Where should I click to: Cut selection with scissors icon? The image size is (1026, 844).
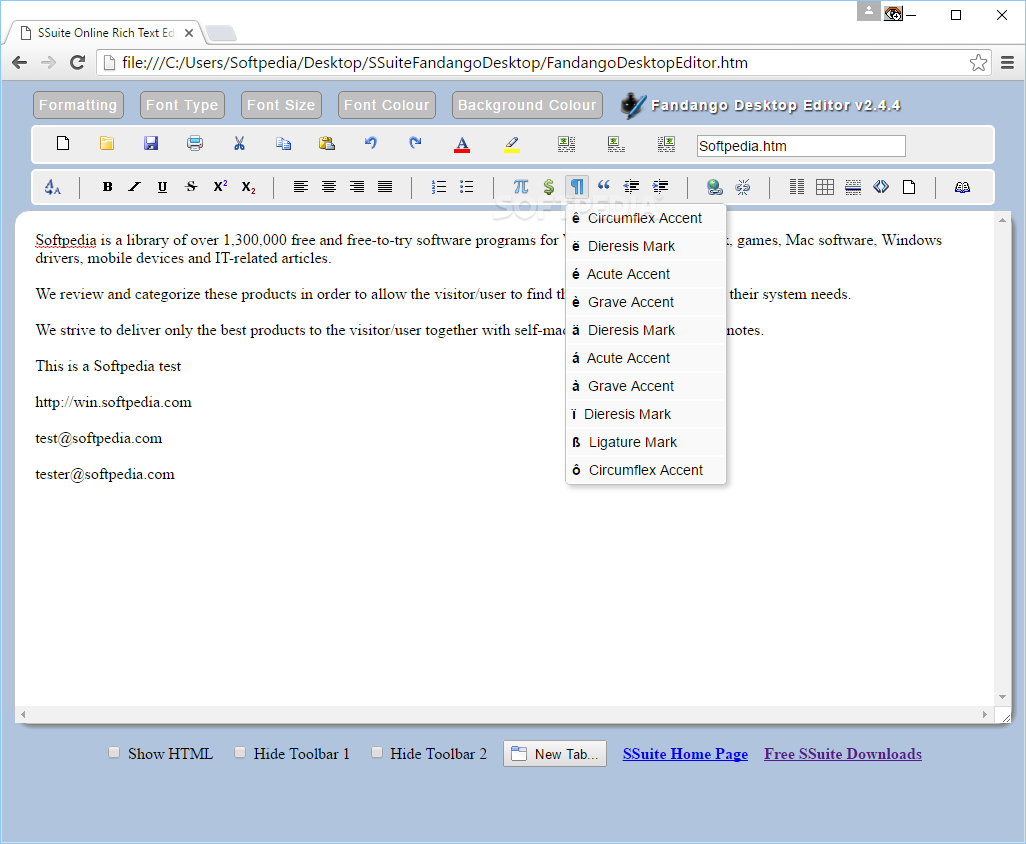pyautogui.click(x=239, y=143)
